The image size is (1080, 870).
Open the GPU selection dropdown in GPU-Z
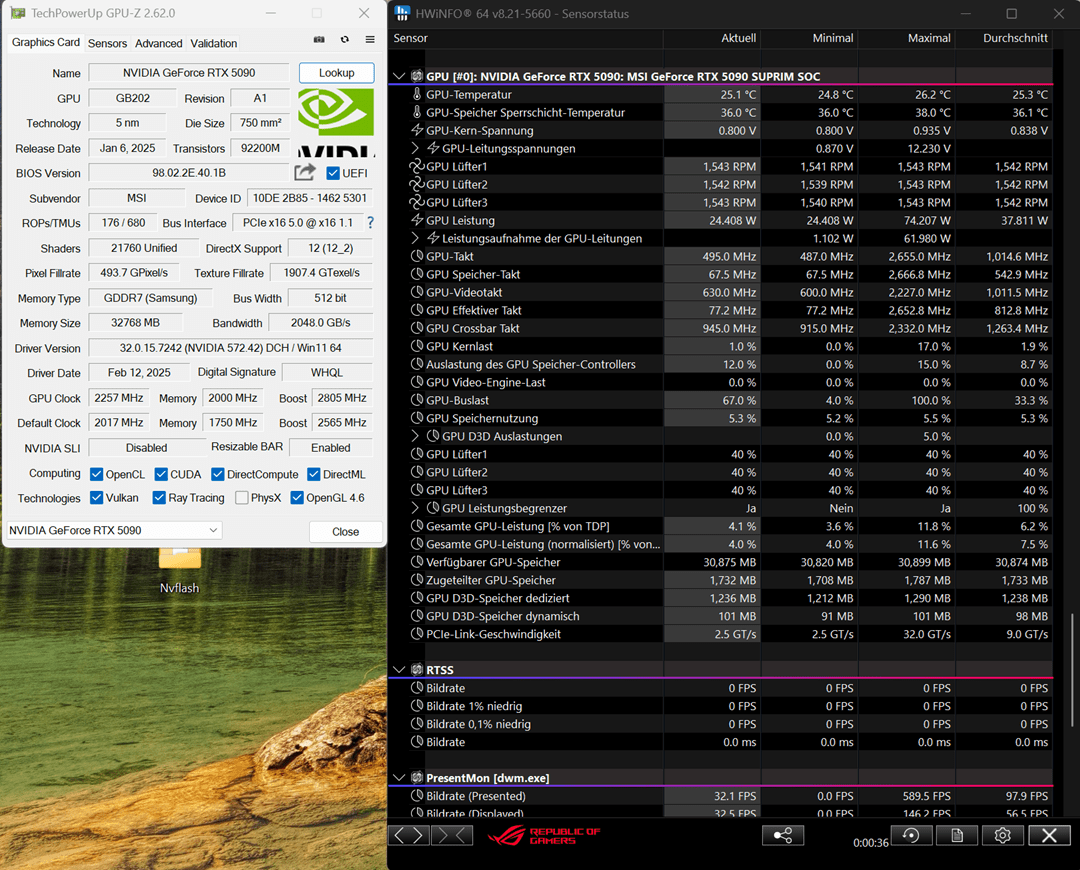coord(114,530)
